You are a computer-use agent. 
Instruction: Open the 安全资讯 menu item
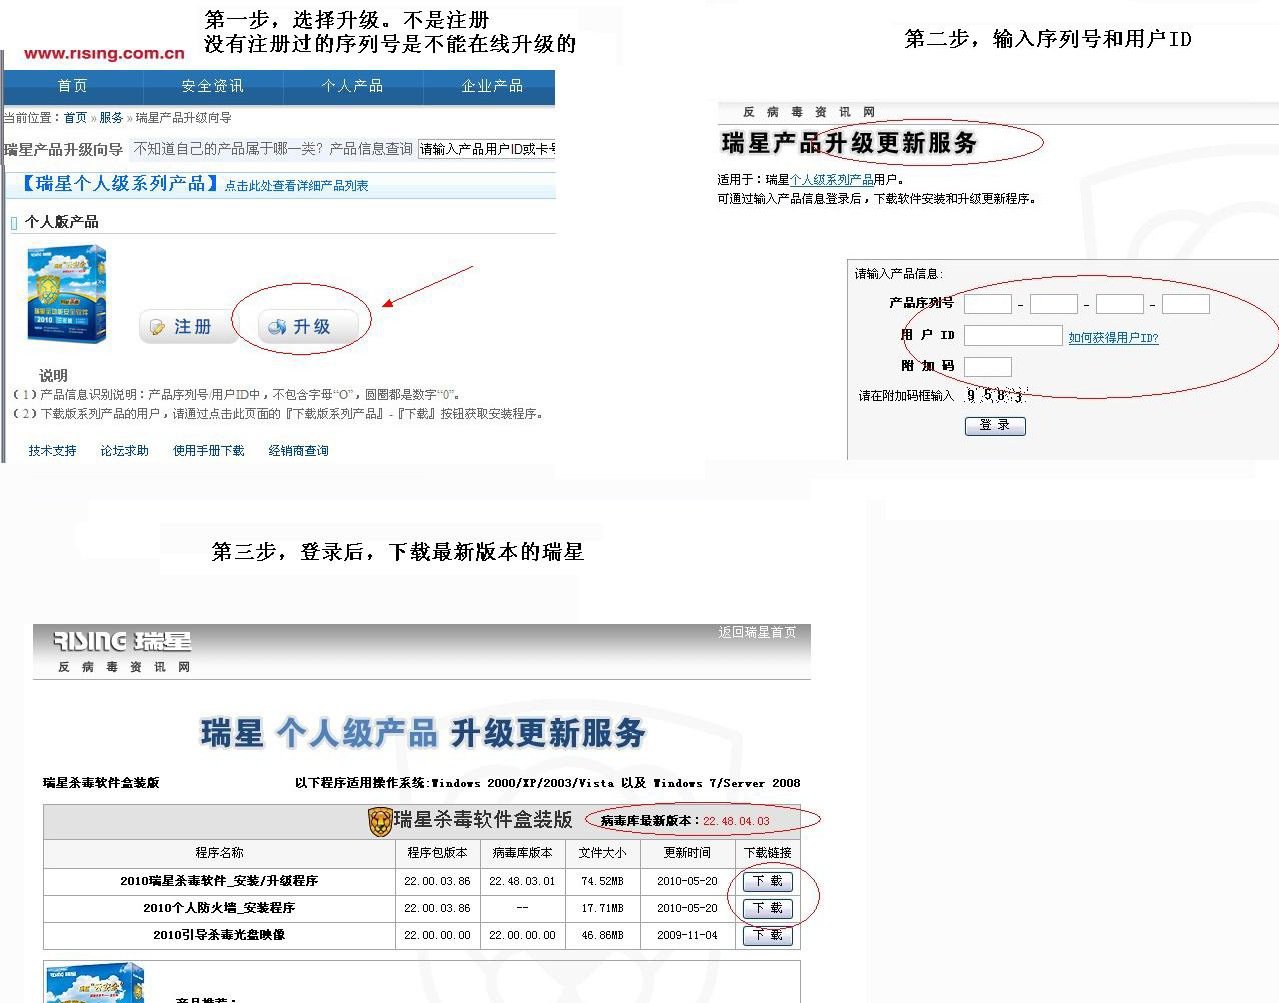click(x=214, y=87)
